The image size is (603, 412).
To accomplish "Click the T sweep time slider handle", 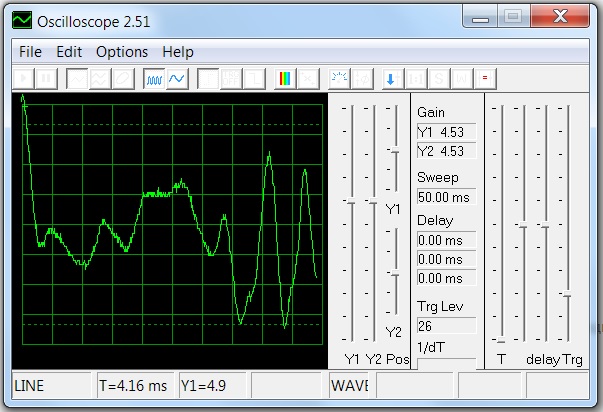I will [x=500, y=340].
